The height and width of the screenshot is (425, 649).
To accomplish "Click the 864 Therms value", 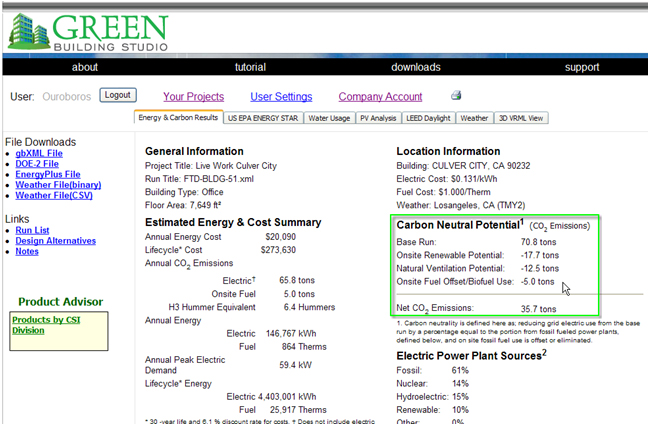I will pos(304,347).
